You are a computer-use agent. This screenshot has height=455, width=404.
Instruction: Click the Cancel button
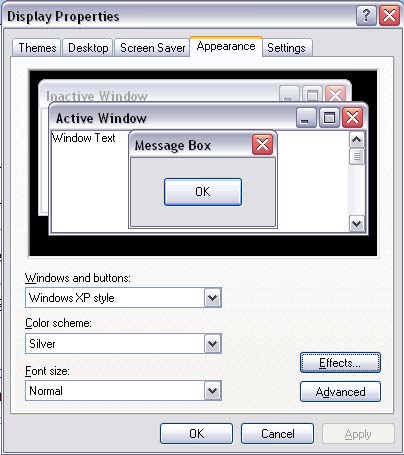[277, 434]
